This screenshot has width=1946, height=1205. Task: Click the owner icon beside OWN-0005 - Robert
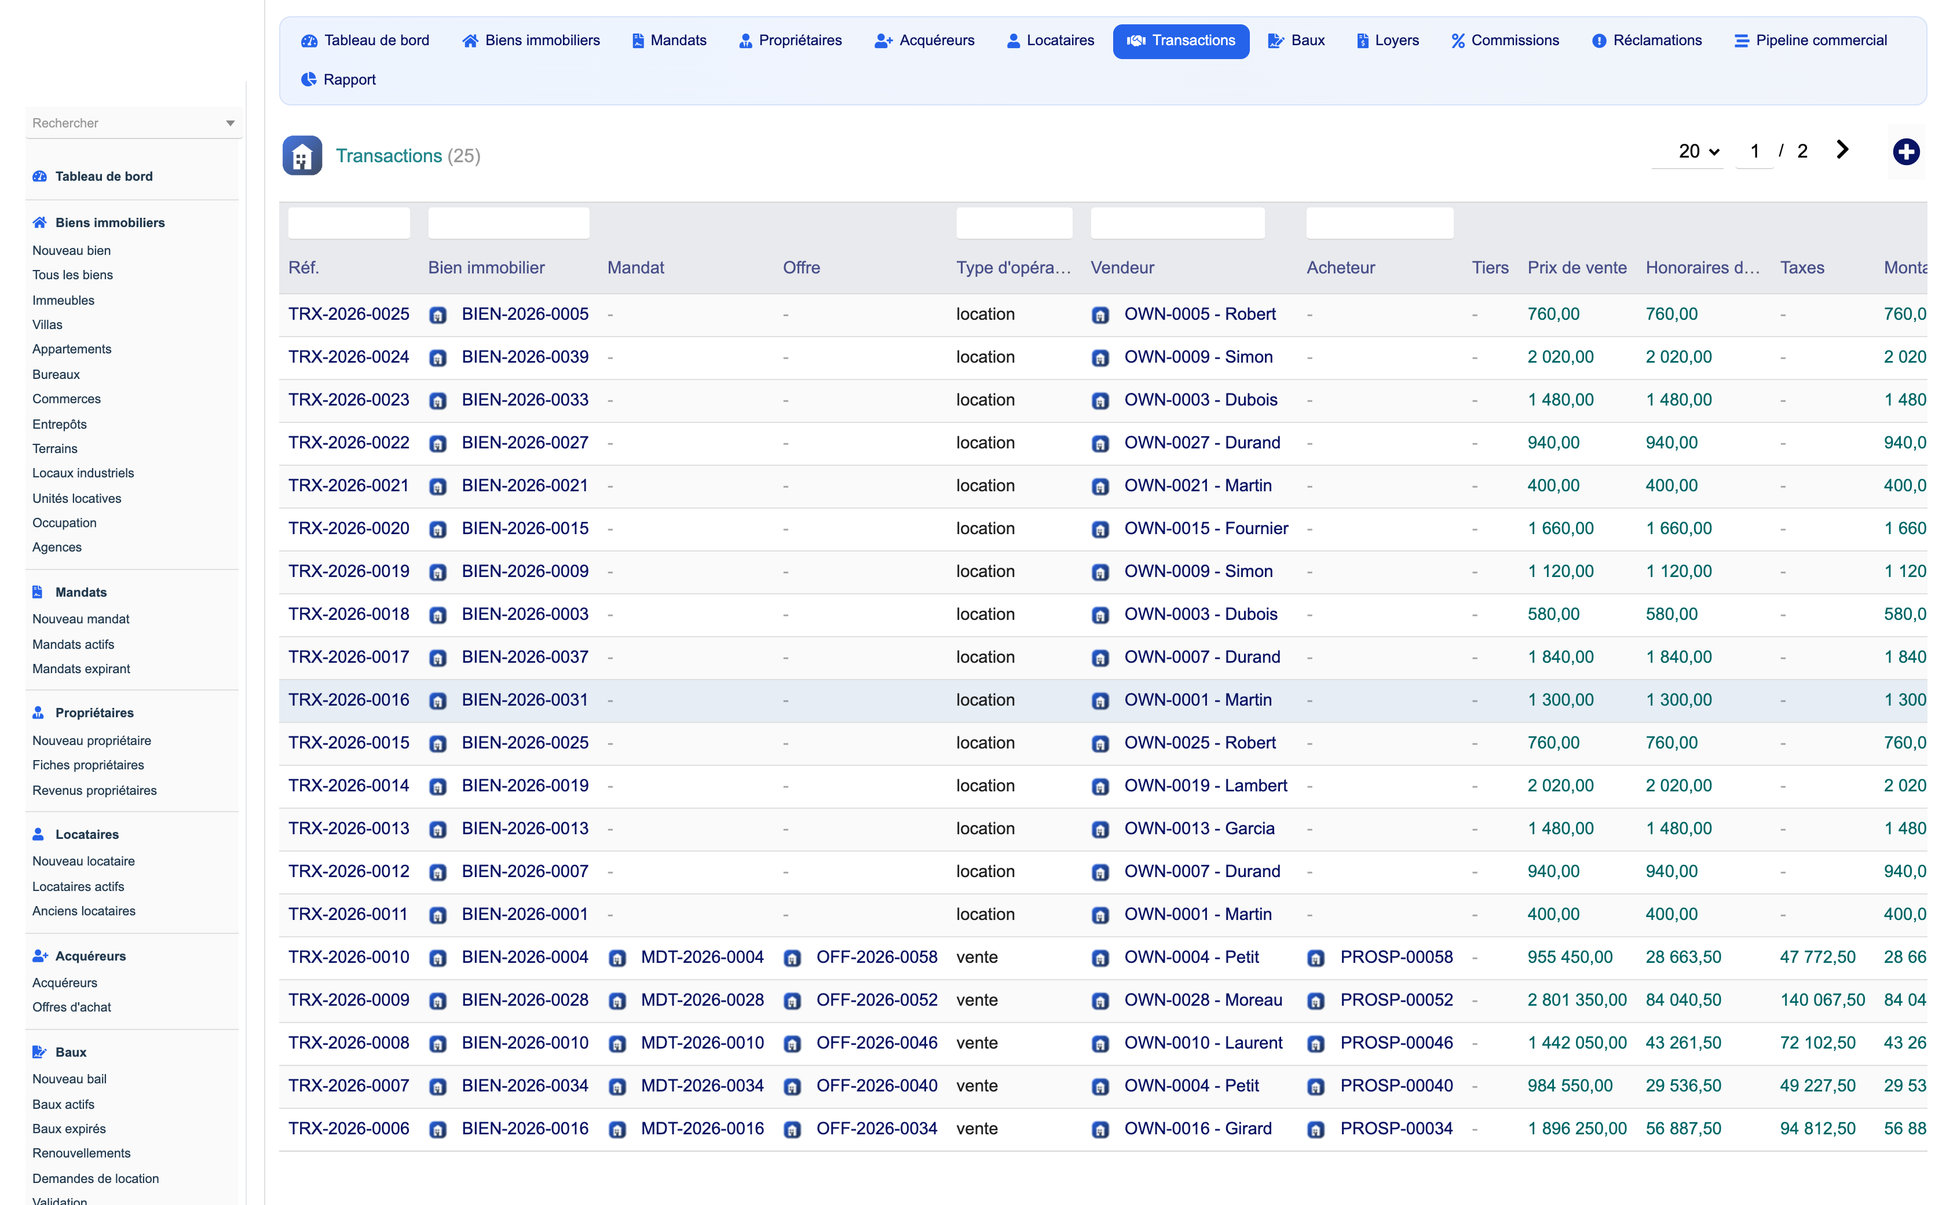(x=1100, y=315)
